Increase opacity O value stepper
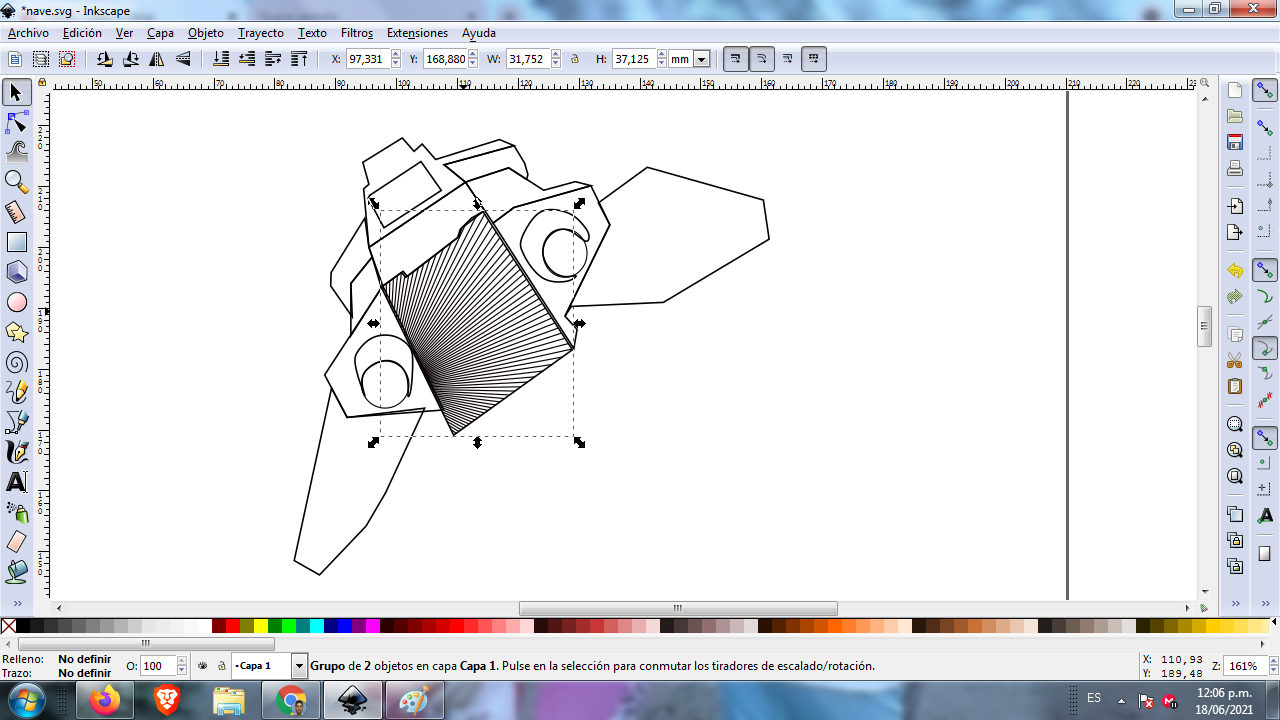 [x=182, y=661]
